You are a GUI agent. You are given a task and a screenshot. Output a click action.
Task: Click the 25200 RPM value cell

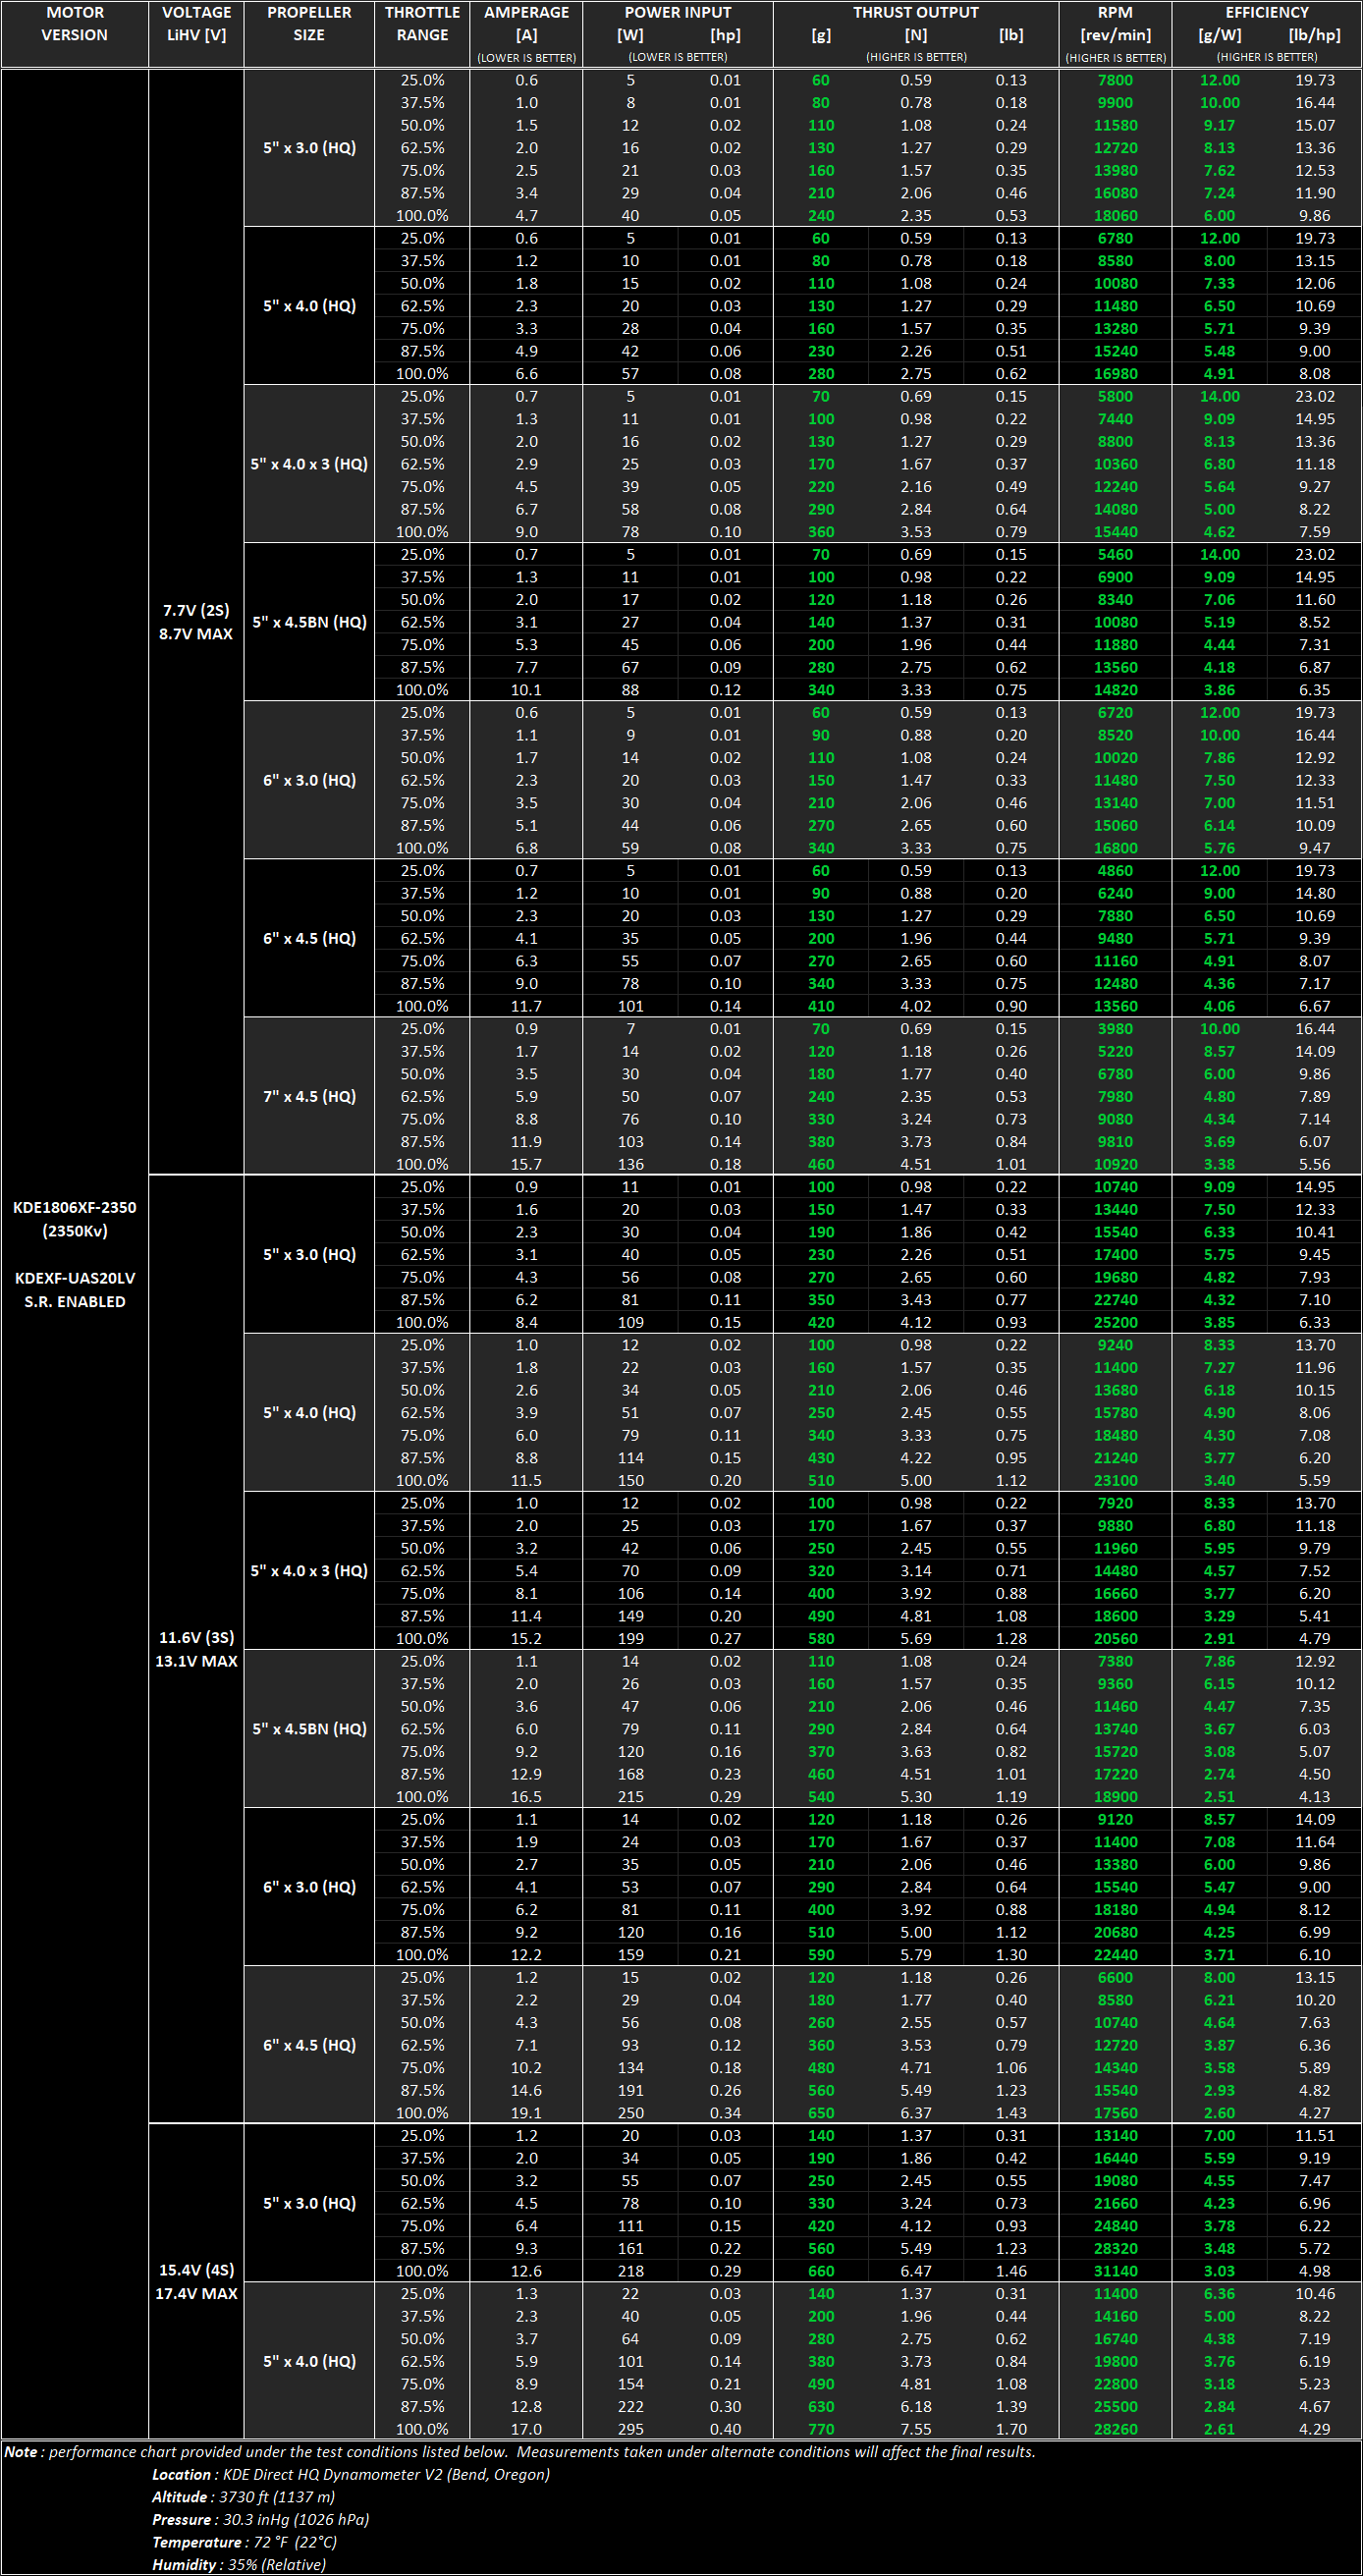coord(1115,1322)
